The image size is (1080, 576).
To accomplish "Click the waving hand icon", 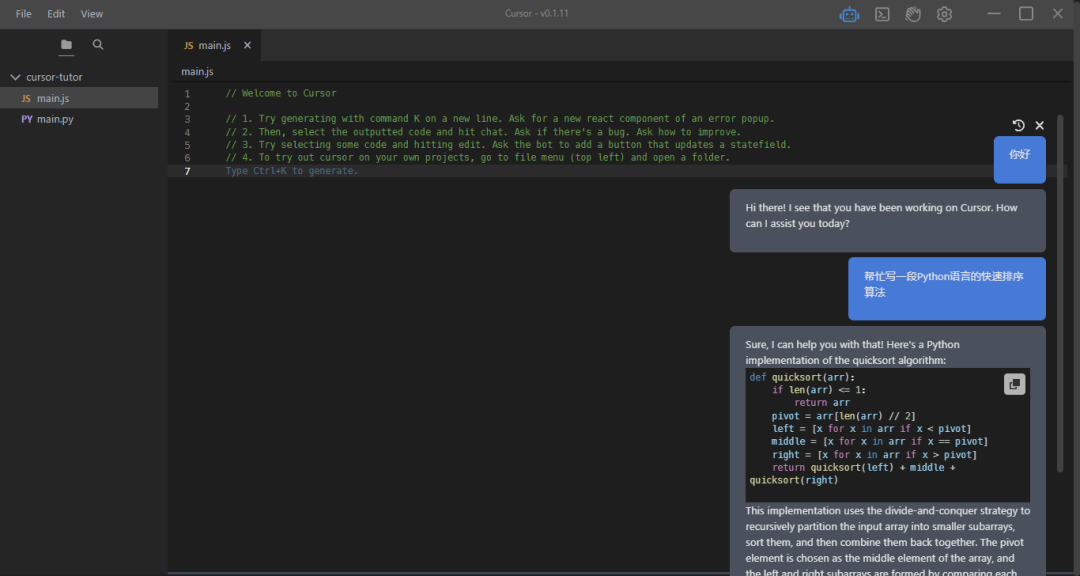I will pyautogui.click(x=913, y=14).
